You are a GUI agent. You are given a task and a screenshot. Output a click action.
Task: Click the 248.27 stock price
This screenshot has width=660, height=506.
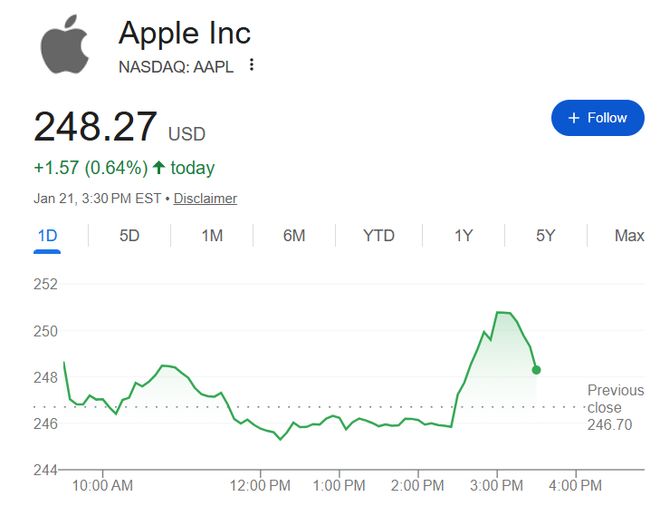[95, 128]
